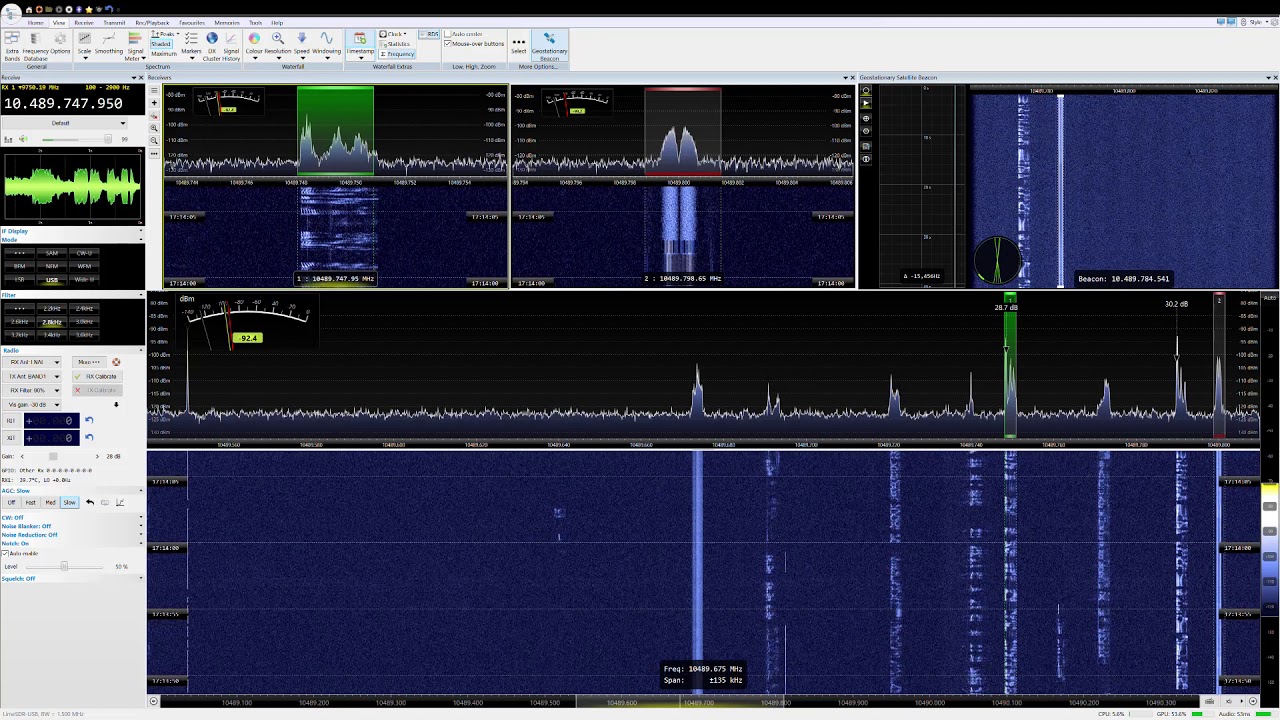The height and width of the screenshot is (720, 1280).
Task: Open Extra Bands in the General group
Action: pos(12,46)
